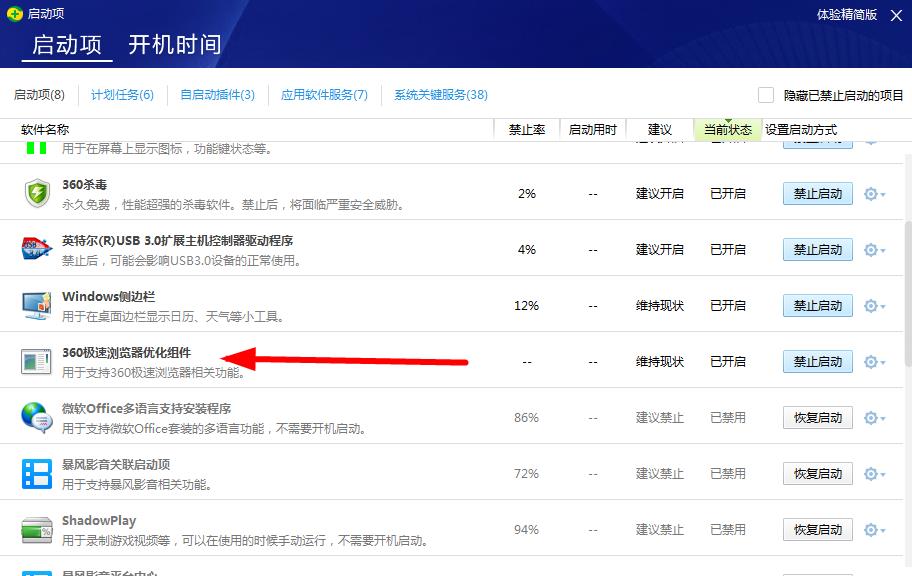Click 禁止启动 for 360极速浏览器优化组件

point(817,362)
